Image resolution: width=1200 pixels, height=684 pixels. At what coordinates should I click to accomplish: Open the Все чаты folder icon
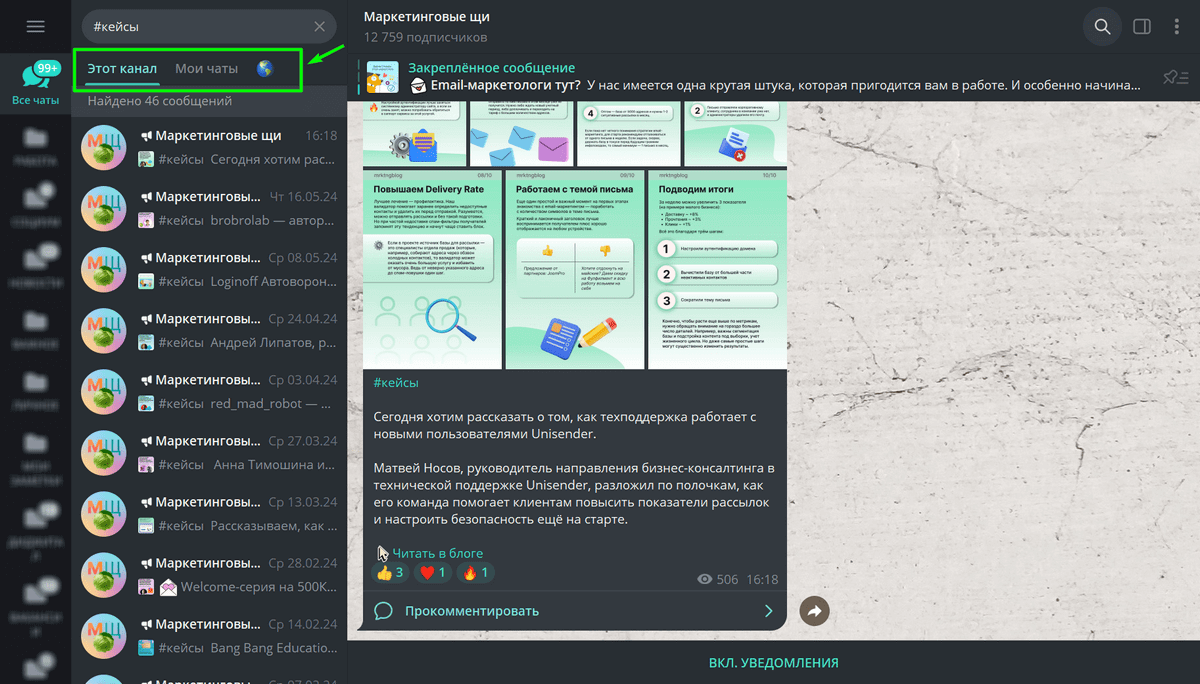(x=36, y=82)
